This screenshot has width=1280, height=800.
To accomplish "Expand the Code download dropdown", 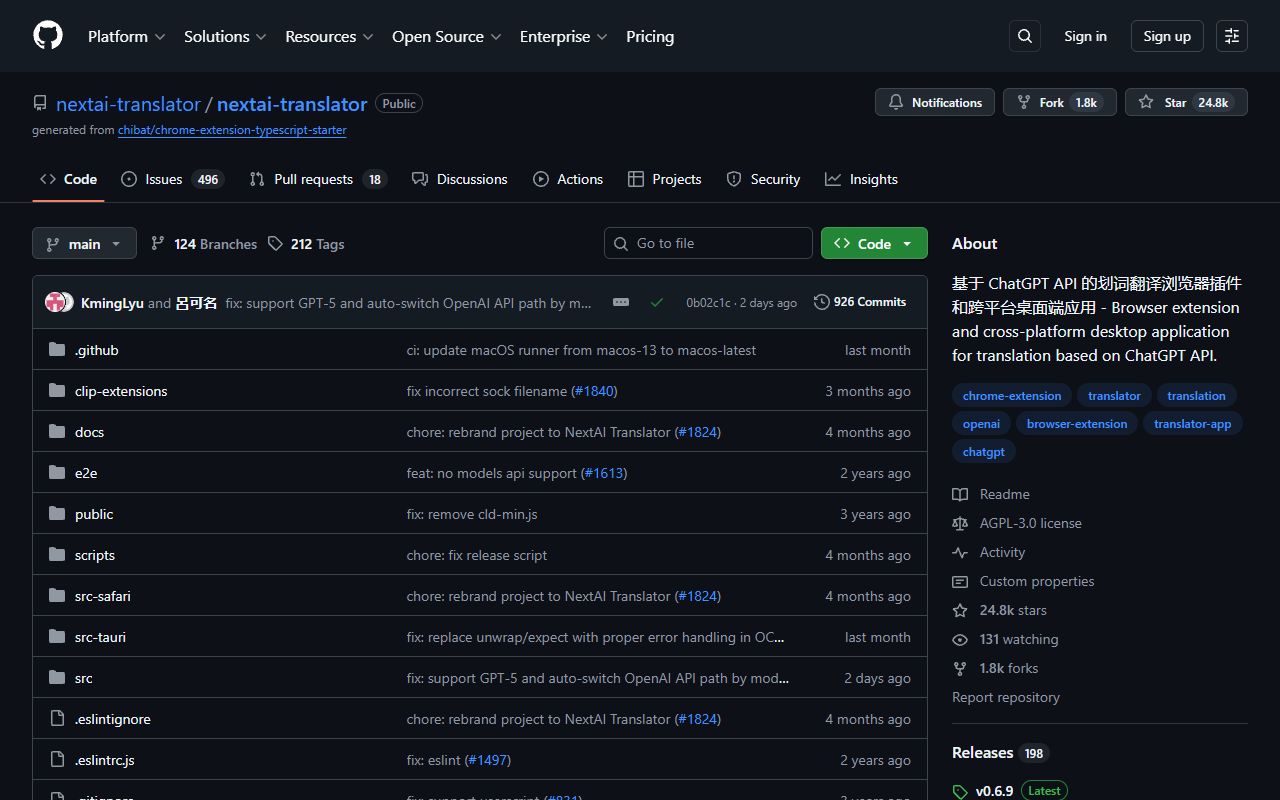I will (907, 243).
